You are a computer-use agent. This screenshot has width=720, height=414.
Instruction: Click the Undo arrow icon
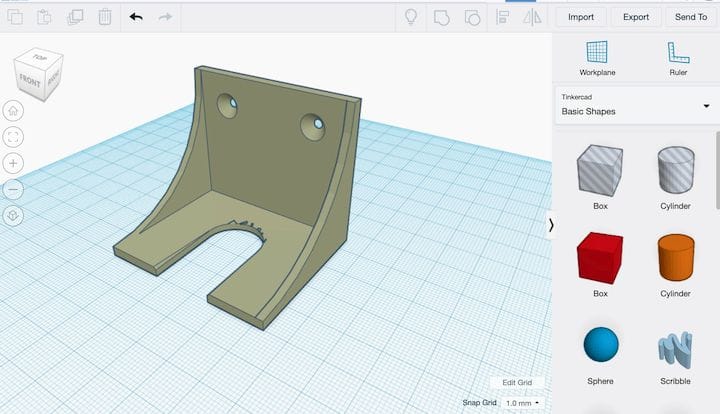pyautogui.click(x=136, y=17)
